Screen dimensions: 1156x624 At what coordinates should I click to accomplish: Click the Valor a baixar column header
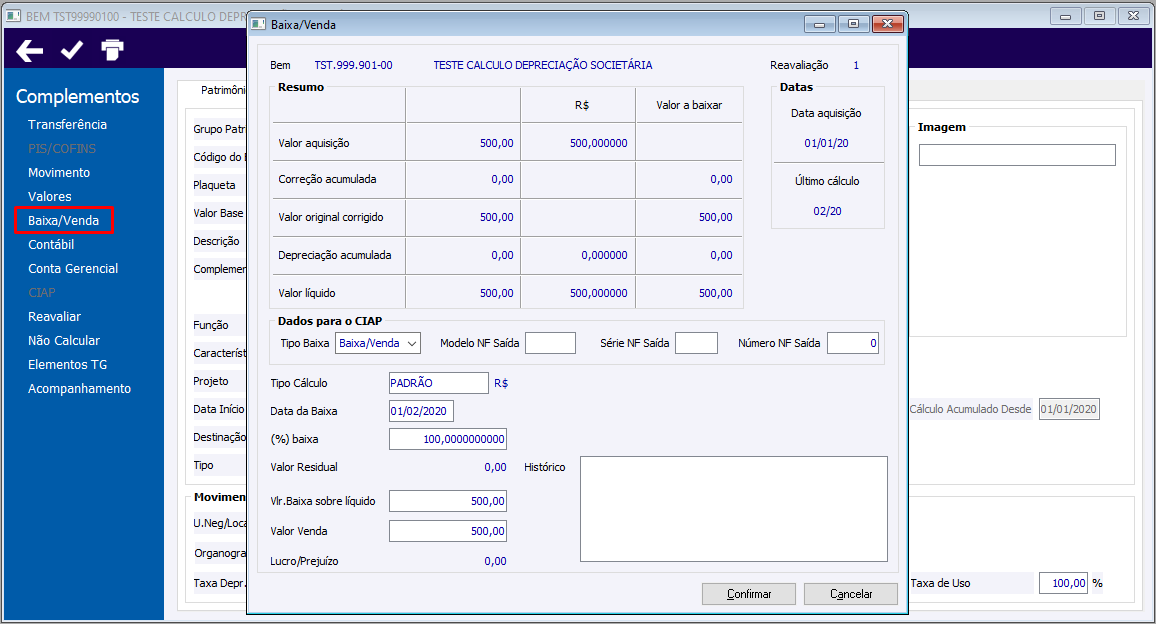pos(689,105)
